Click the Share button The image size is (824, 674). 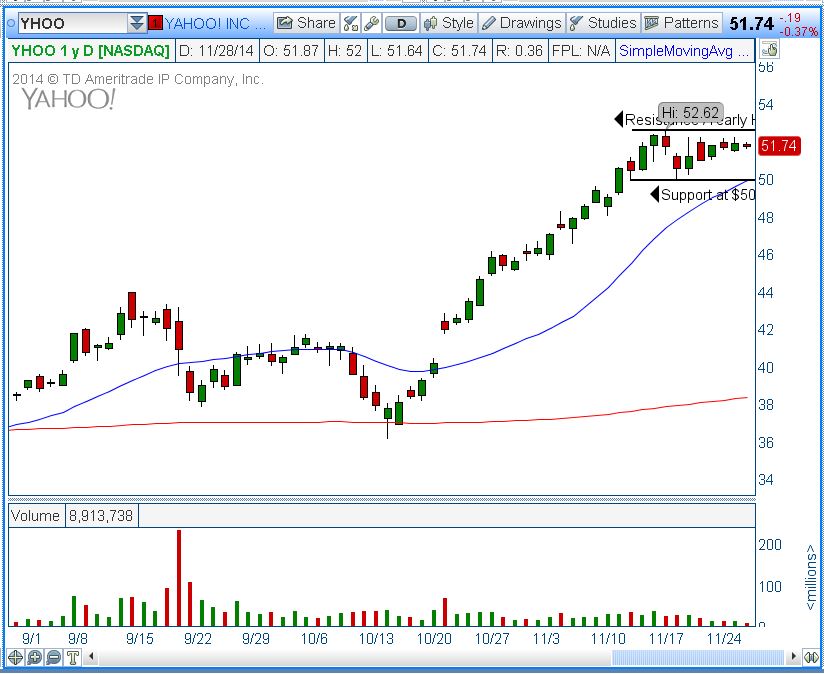tap(306, 23)
